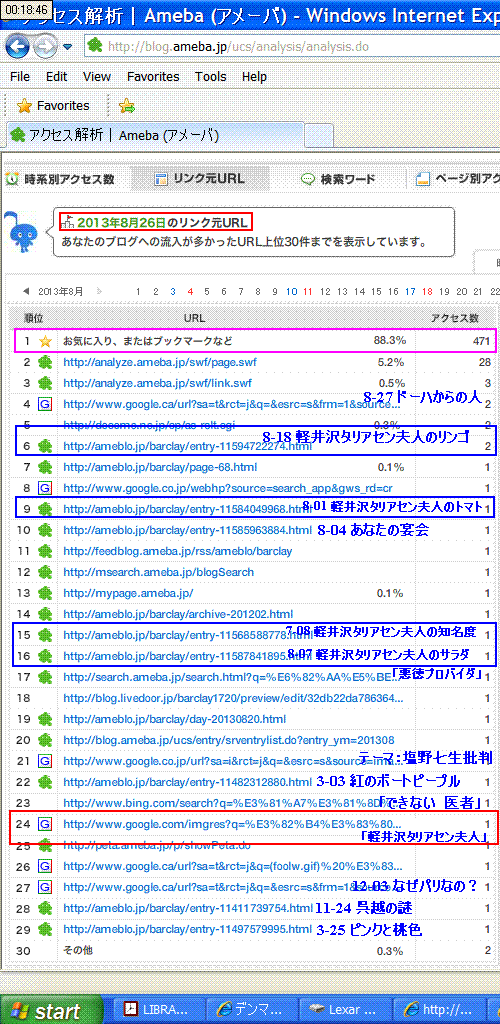Open the entry-11482312880.html link
The image size is (500, 1024).
pyautogui.click(x=187, y=782)
